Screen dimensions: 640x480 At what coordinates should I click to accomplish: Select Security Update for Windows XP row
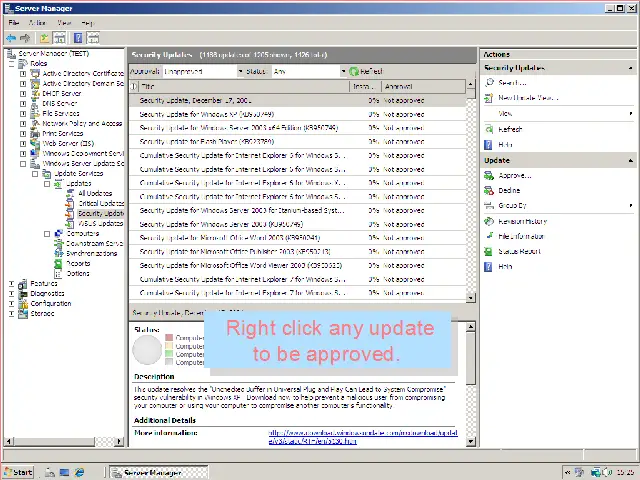pos(297,114)
